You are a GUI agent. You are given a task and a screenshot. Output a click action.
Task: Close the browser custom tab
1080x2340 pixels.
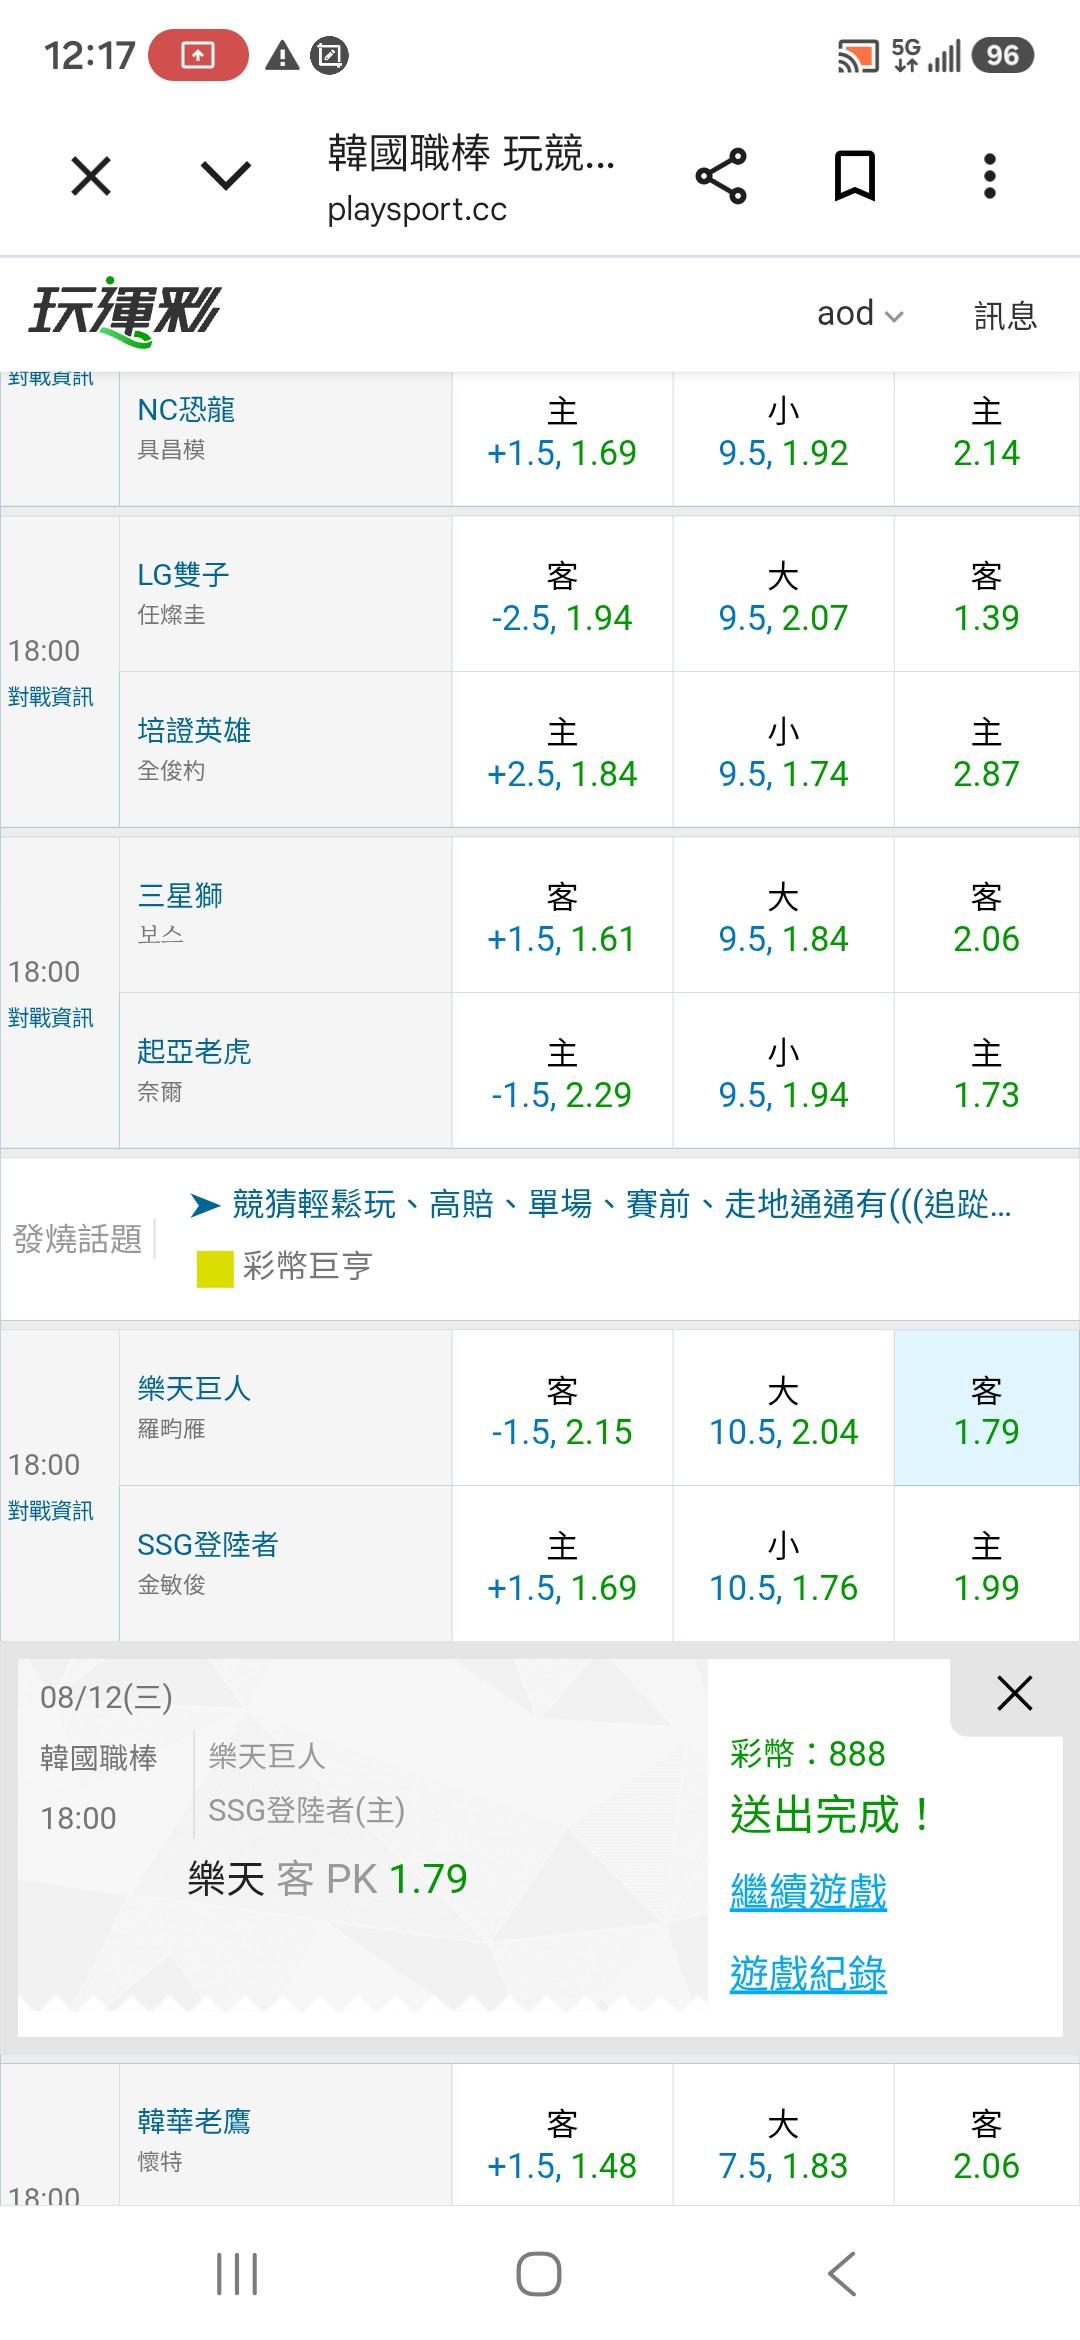click(x=91, y=177)
